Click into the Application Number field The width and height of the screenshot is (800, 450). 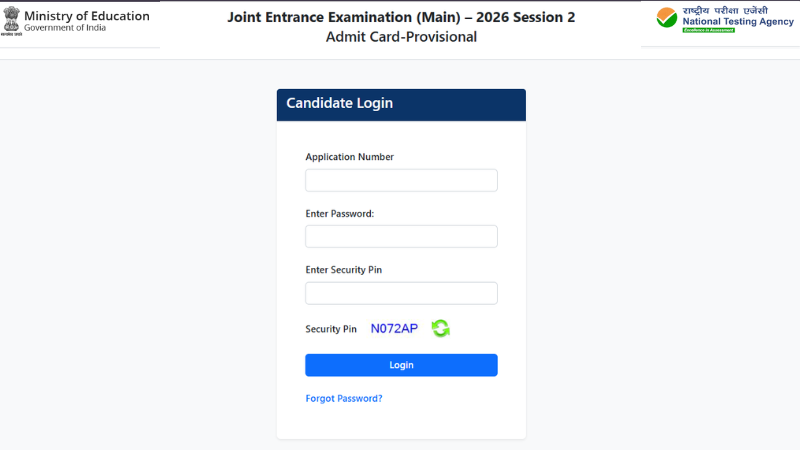pyautogui.click(x=401, y=180)
